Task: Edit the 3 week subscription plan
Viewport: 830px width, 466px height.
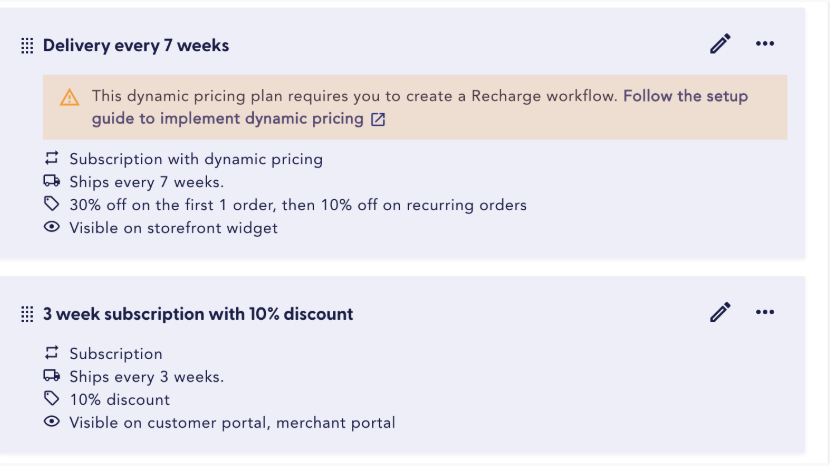Action: [x=720, y=312]
